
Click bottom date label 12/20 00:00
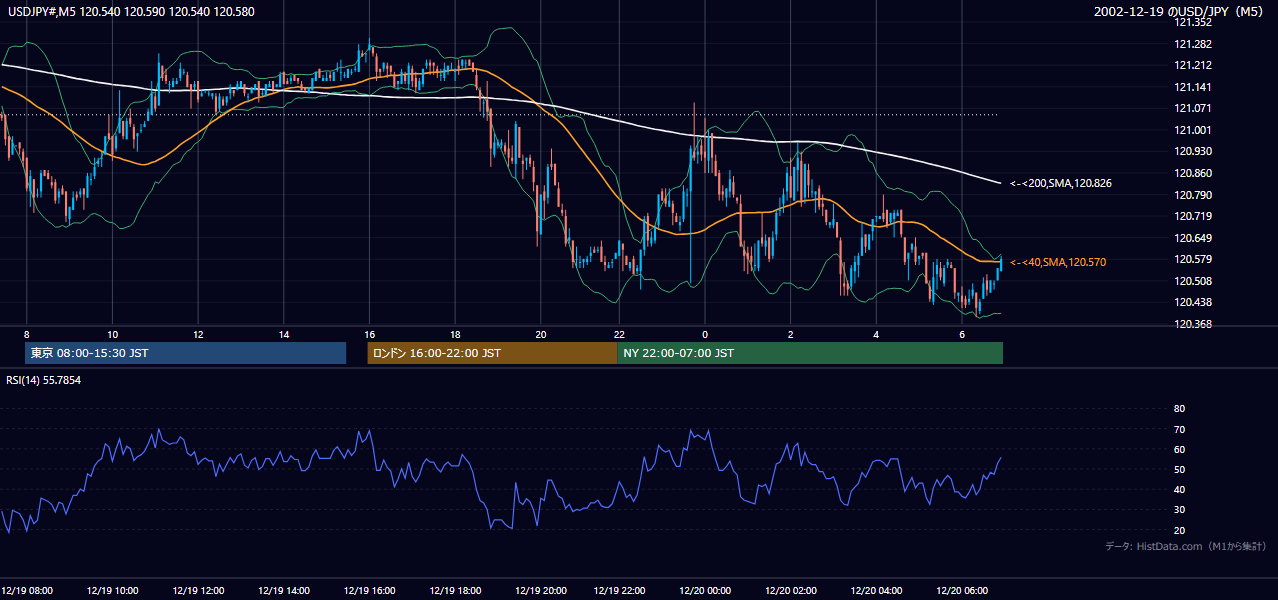click(x=705, y=591)
